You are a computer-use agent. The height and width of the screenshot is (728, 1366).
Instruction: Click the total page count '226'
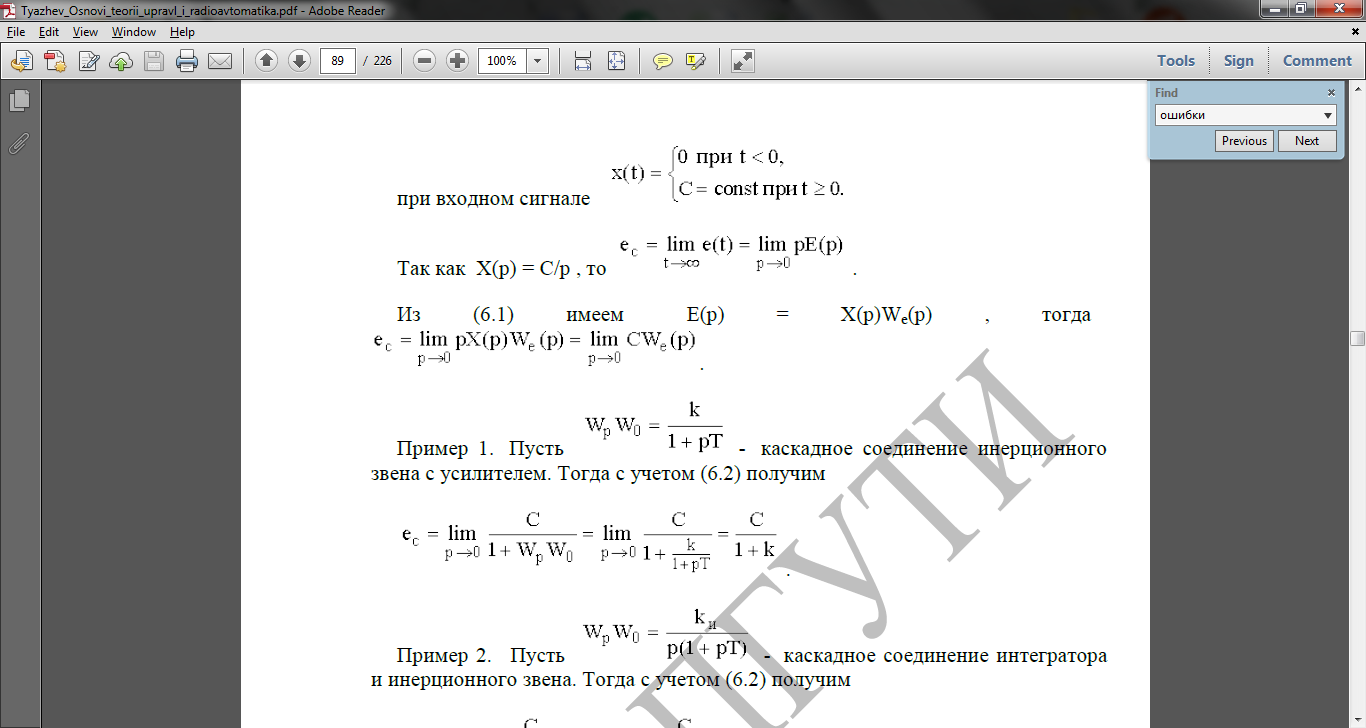click(x=383, y=61)
